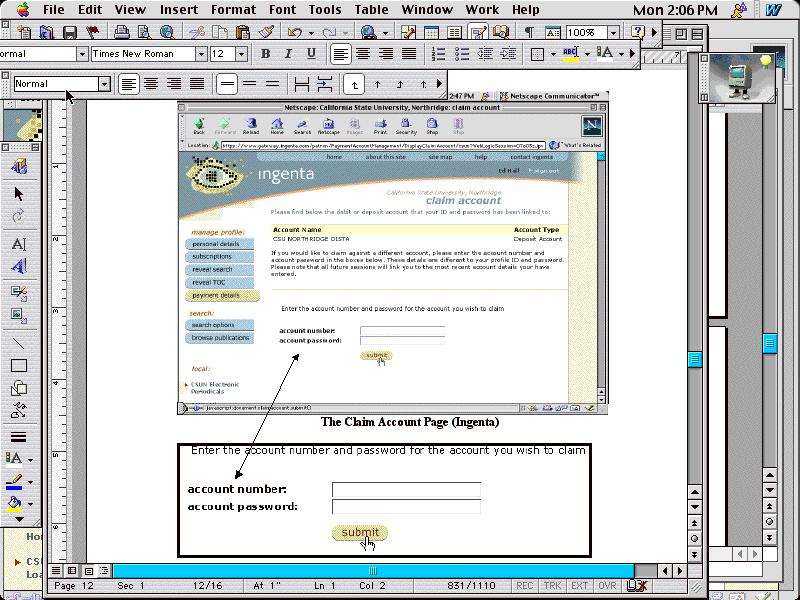Screen dimensions: 800x600
Task: Toggle Underline formatting
Action: (311, 54)
